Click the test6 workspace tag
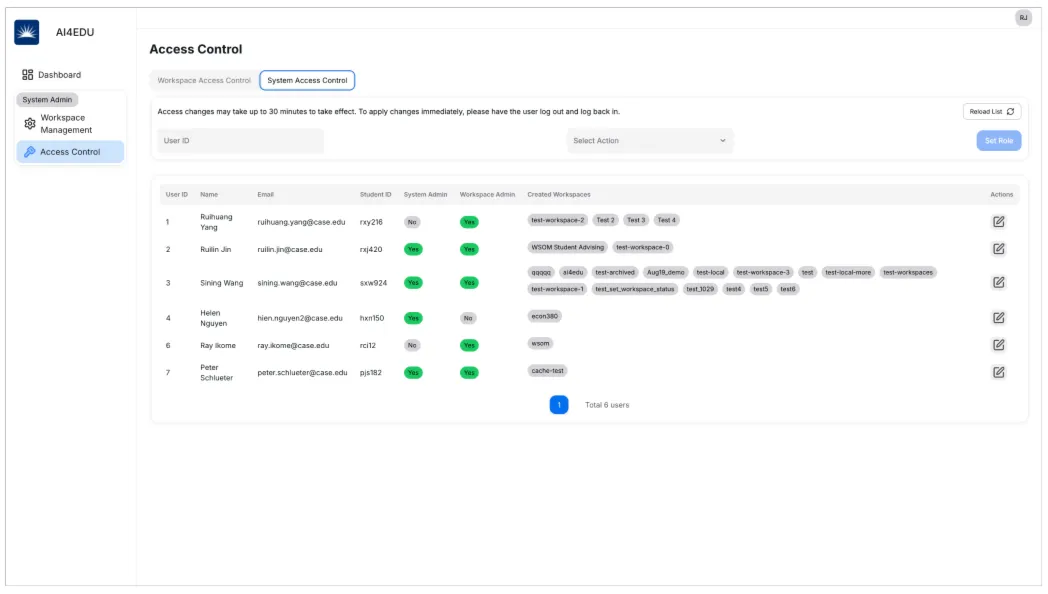The image size is (1048, 594). 788,289
